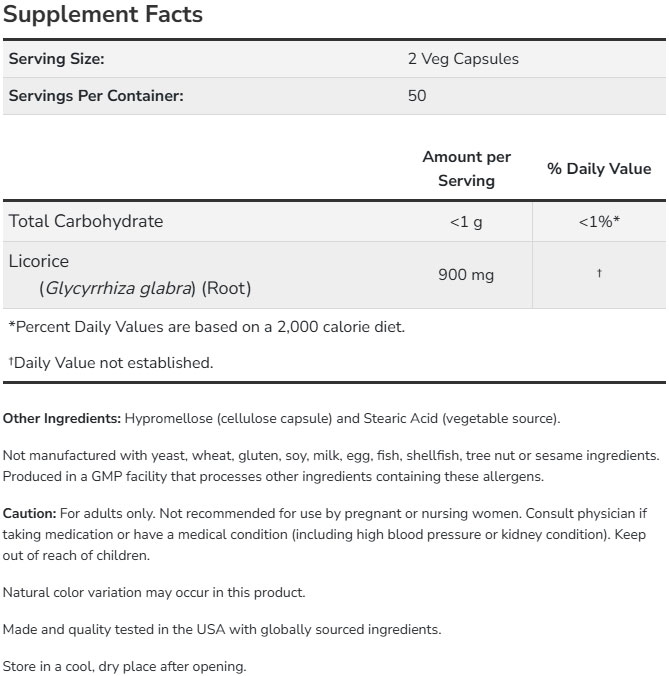
Task: Click the Daily Value not established footnote
Action: [x=110, y=363]
